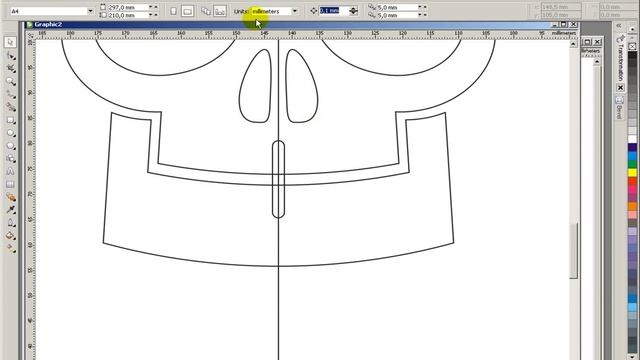
Task: Select the Fill bucket tool
Action: (11, 236)
